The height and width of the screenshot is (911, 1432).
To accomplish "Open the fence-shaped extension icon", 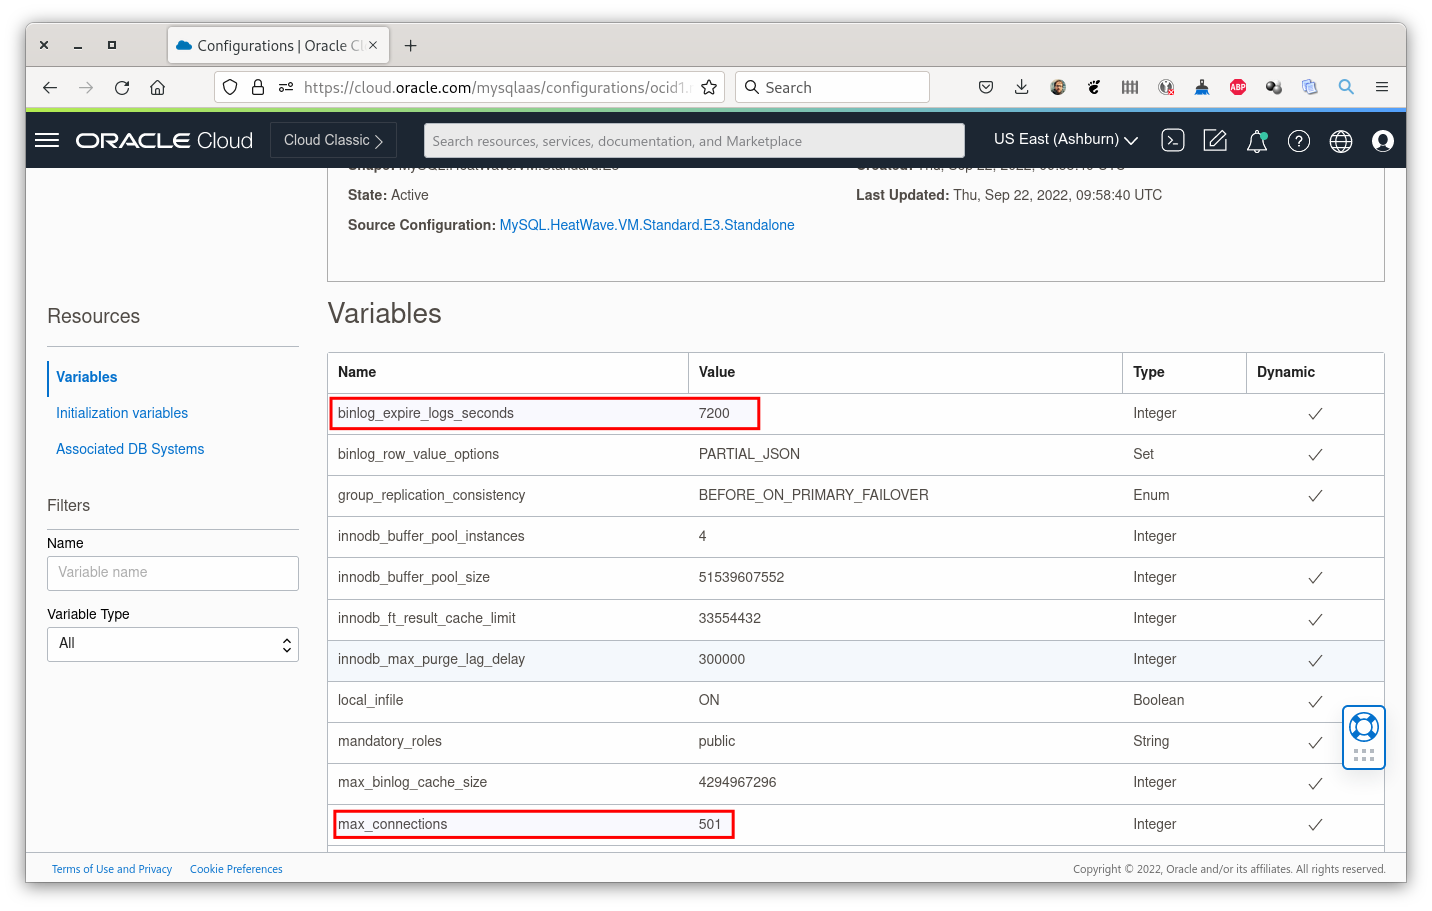I will pyautogui.click(x=1130, y=88).
